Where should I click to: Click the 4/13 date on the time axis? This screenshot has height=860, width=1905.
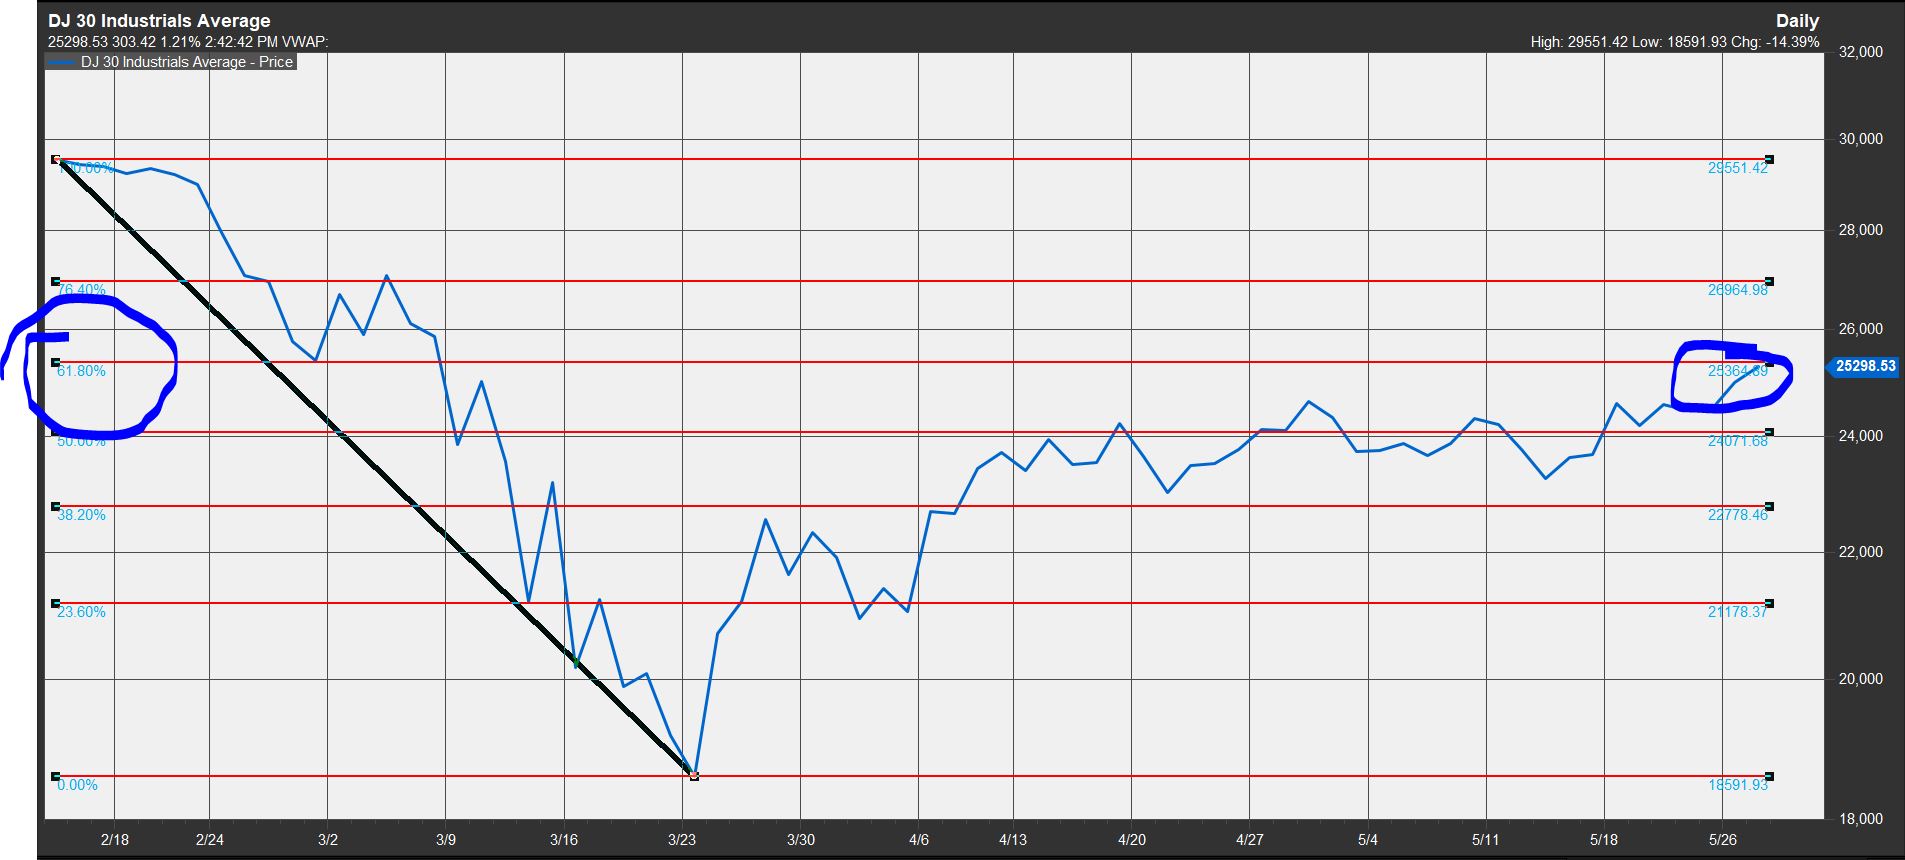click(x=1013, y=840)
